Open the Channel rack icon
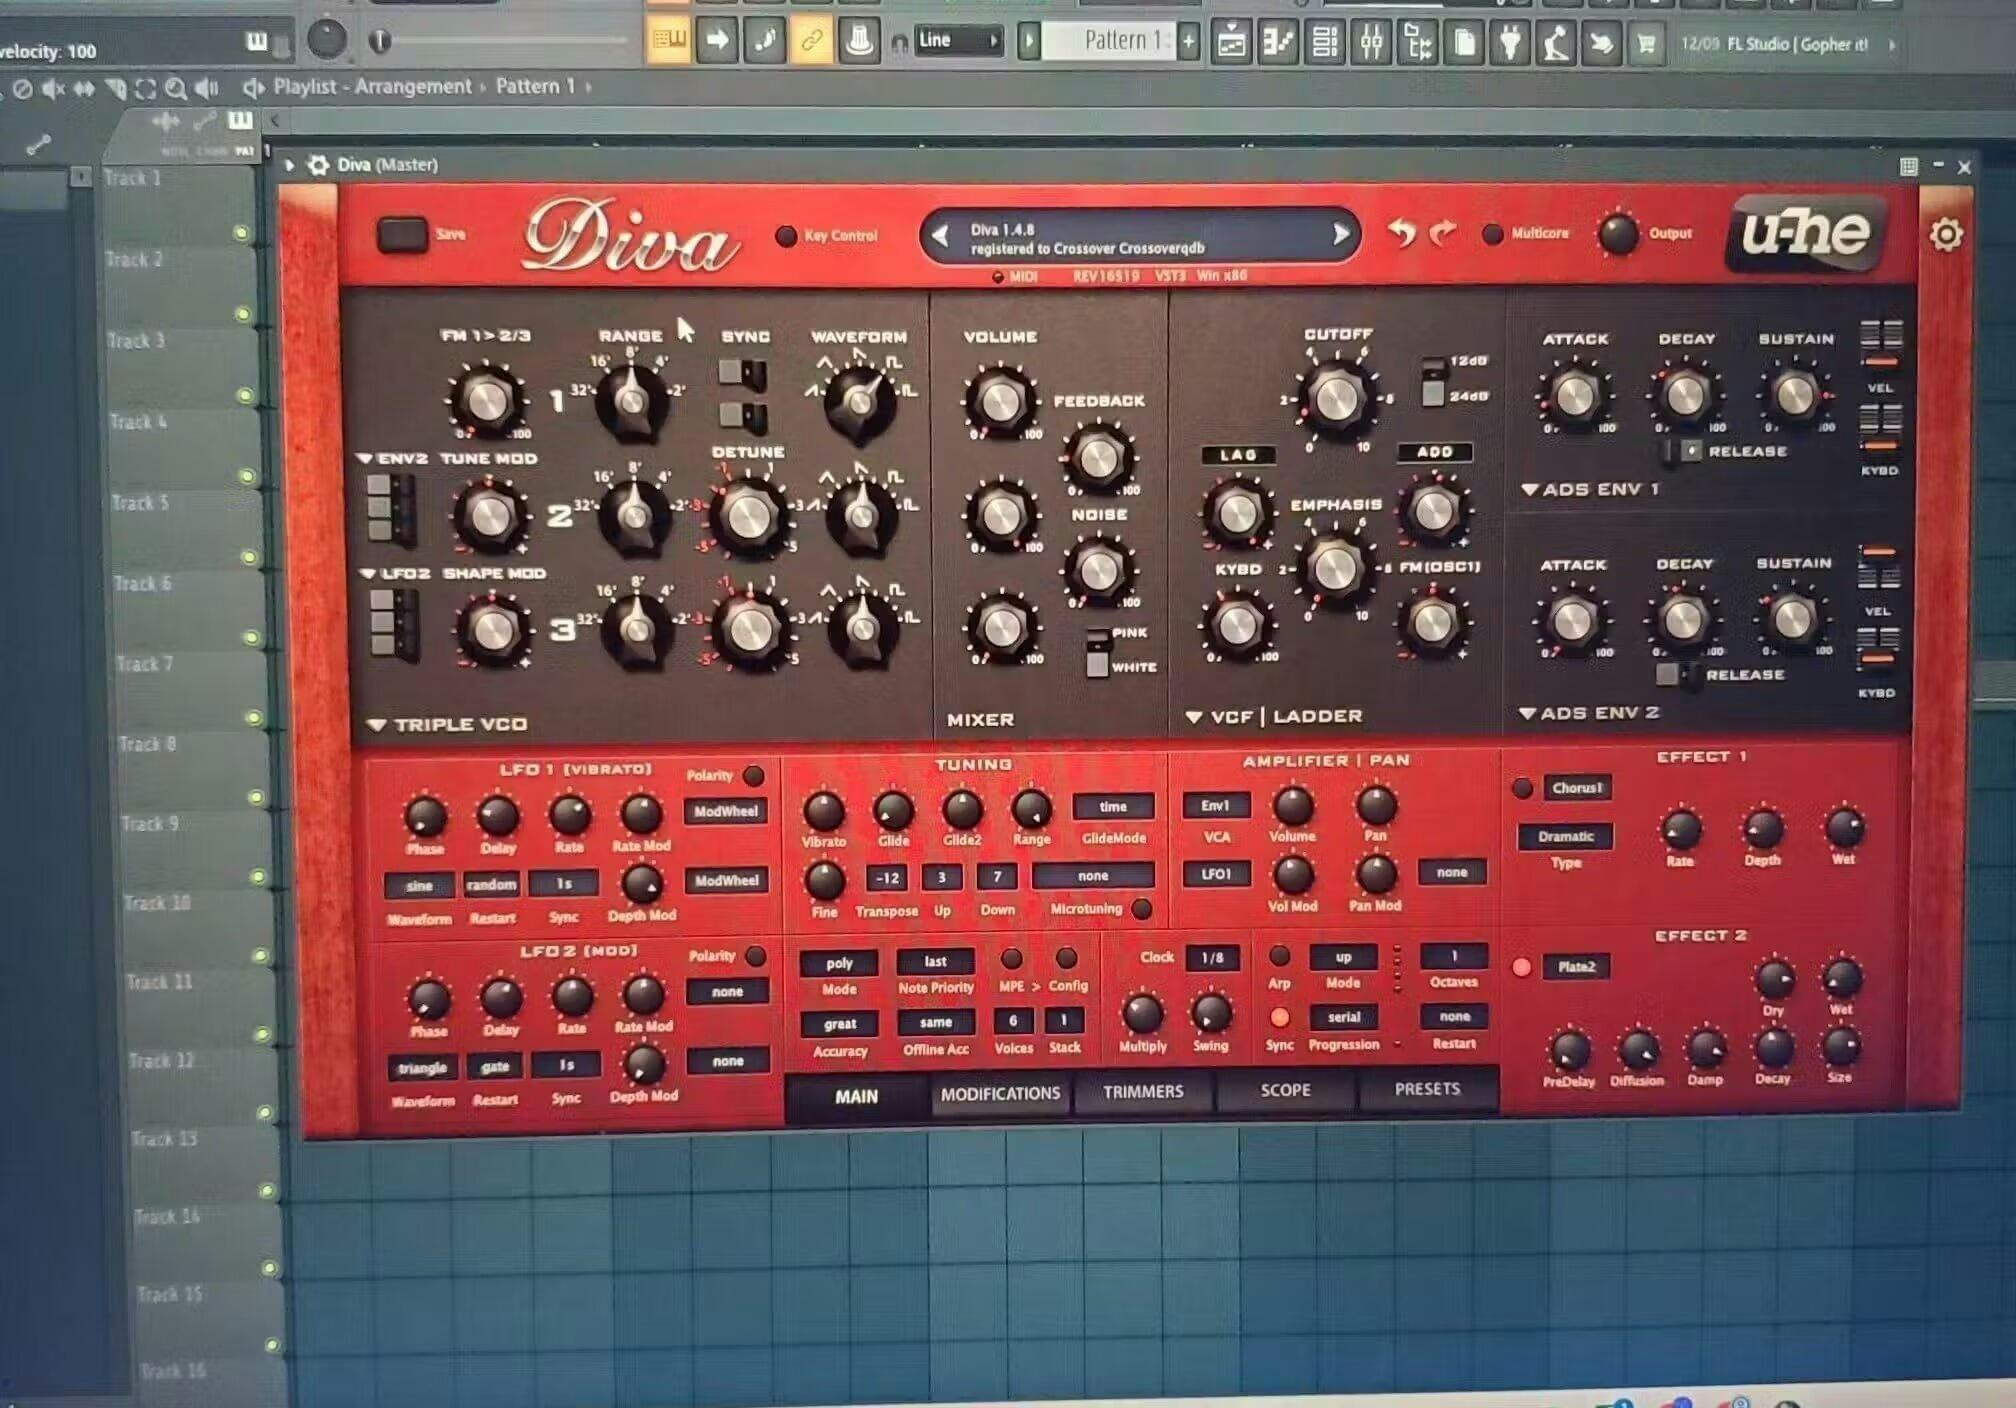This screenshot has height=1408, width=2016. (1325, 42)
